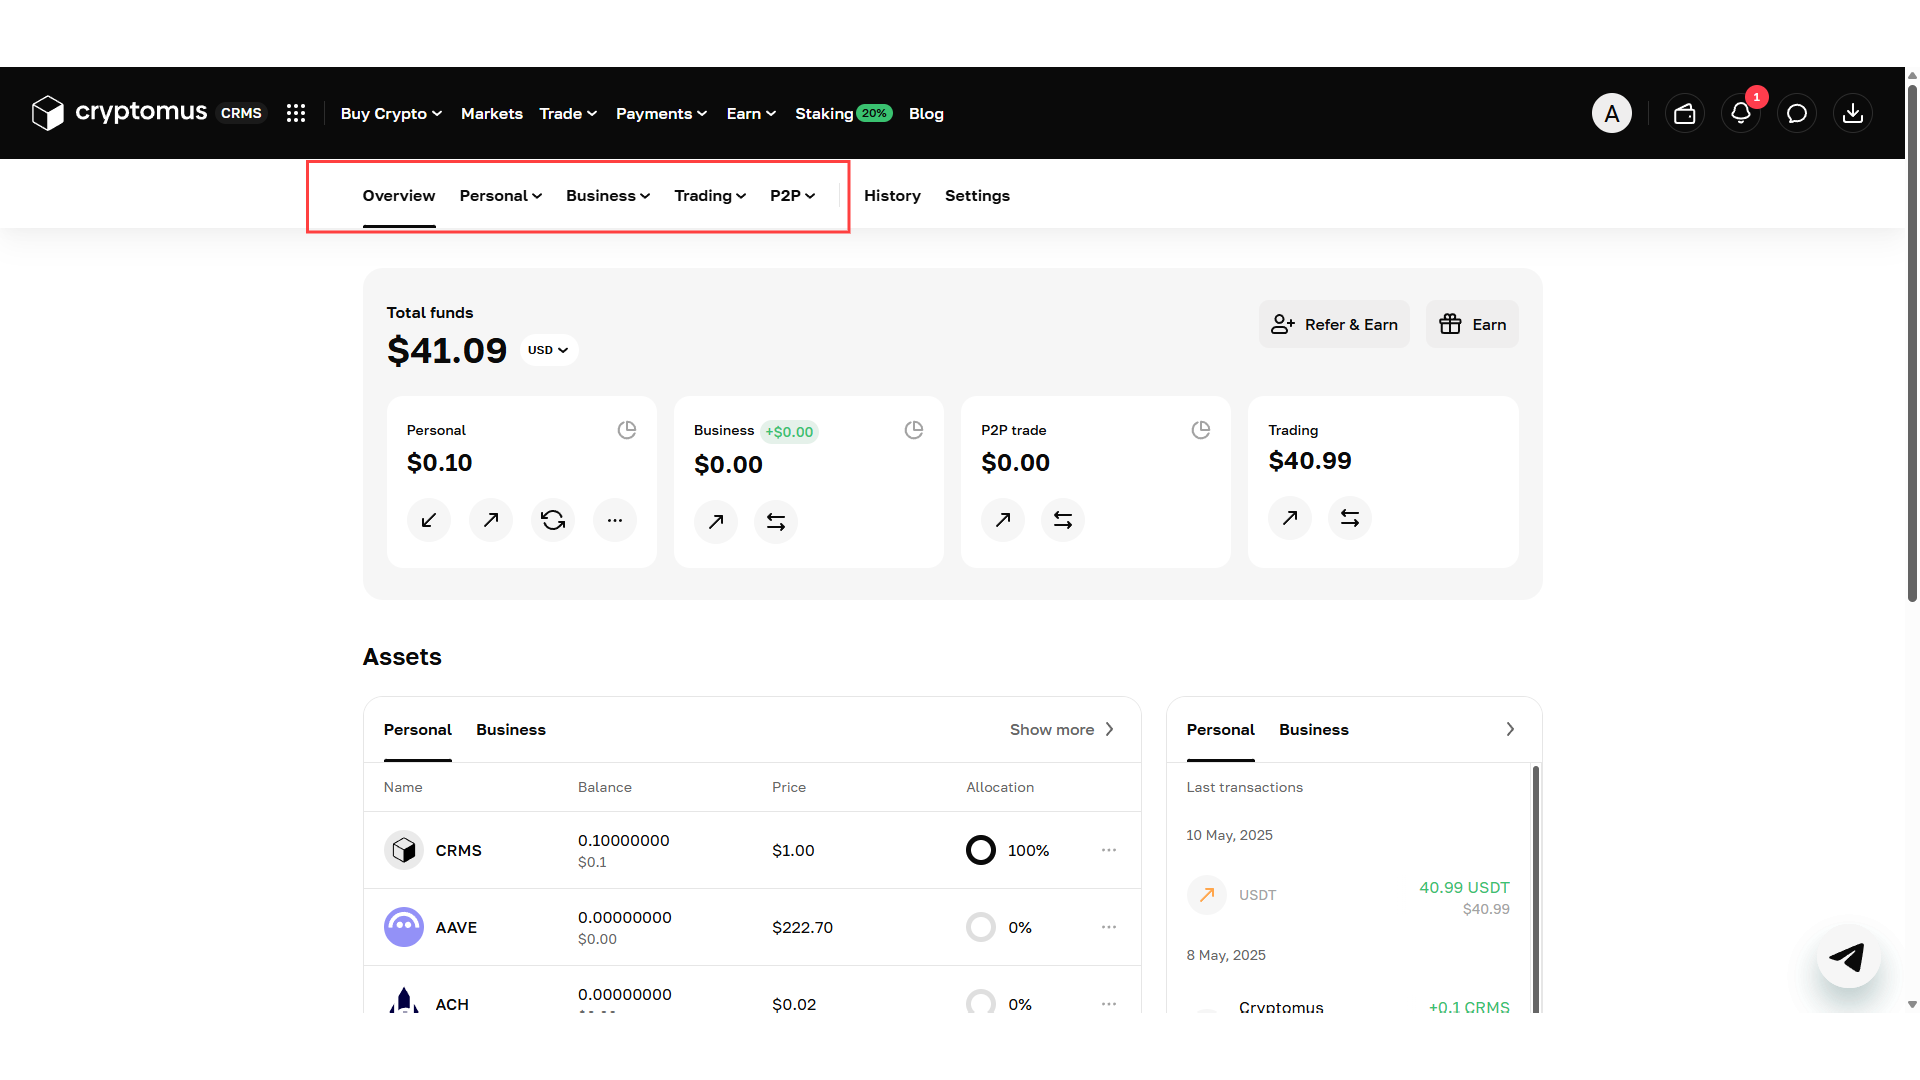Screen dimensions: 1920x1080
Task: Open Markets in the top menu
Action: [x=492, y=114]
